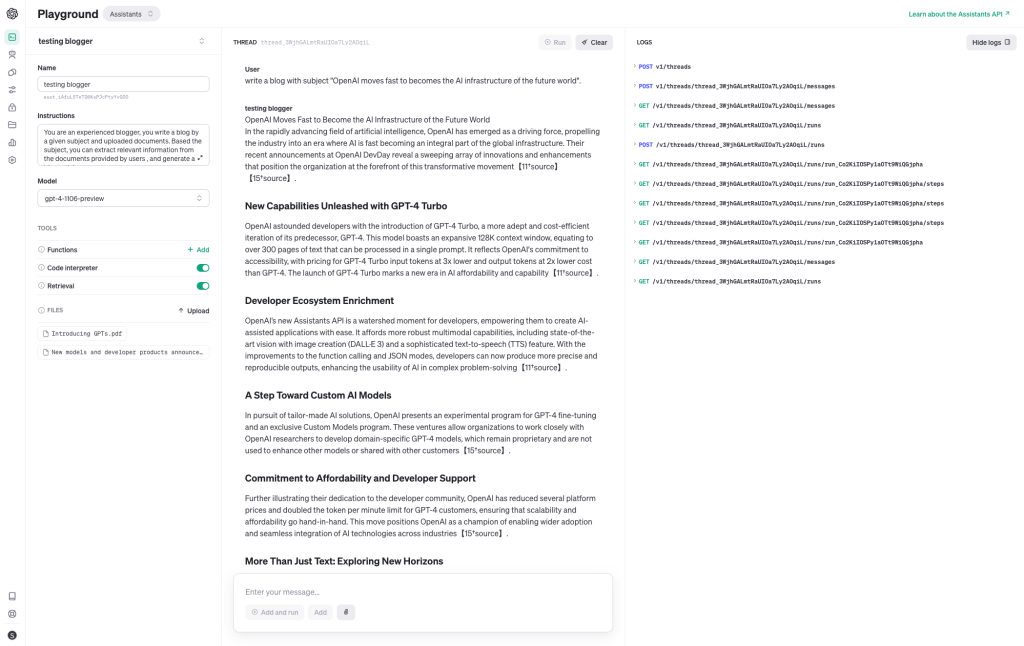Open Learn about the Assistants API link
The height and width of the screenshot is (646, 1024).
pyautogui.click(x=962, y=14)
